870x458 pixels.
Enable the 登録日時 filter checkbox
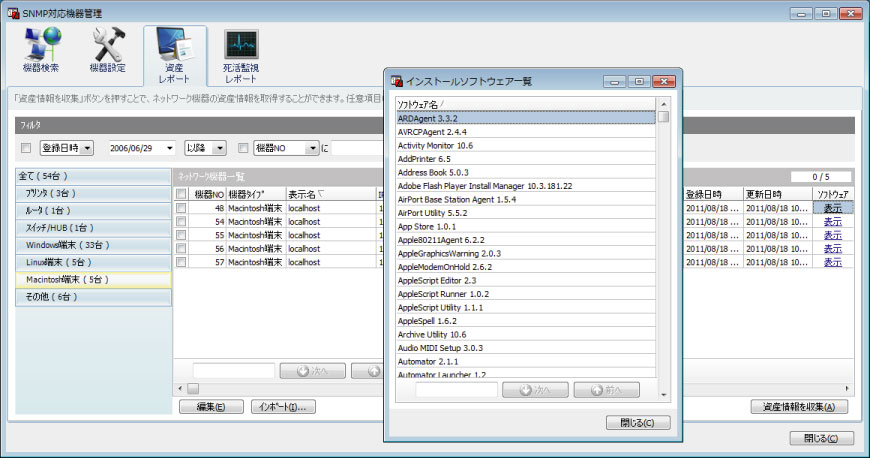(x=26, y=148)
